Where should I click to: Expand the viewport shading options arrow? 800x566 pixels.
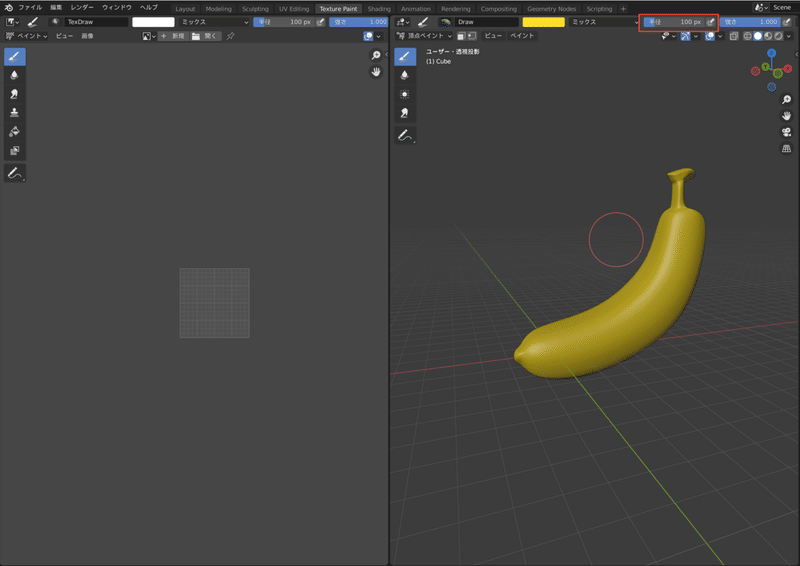click(x=789, y=36)
